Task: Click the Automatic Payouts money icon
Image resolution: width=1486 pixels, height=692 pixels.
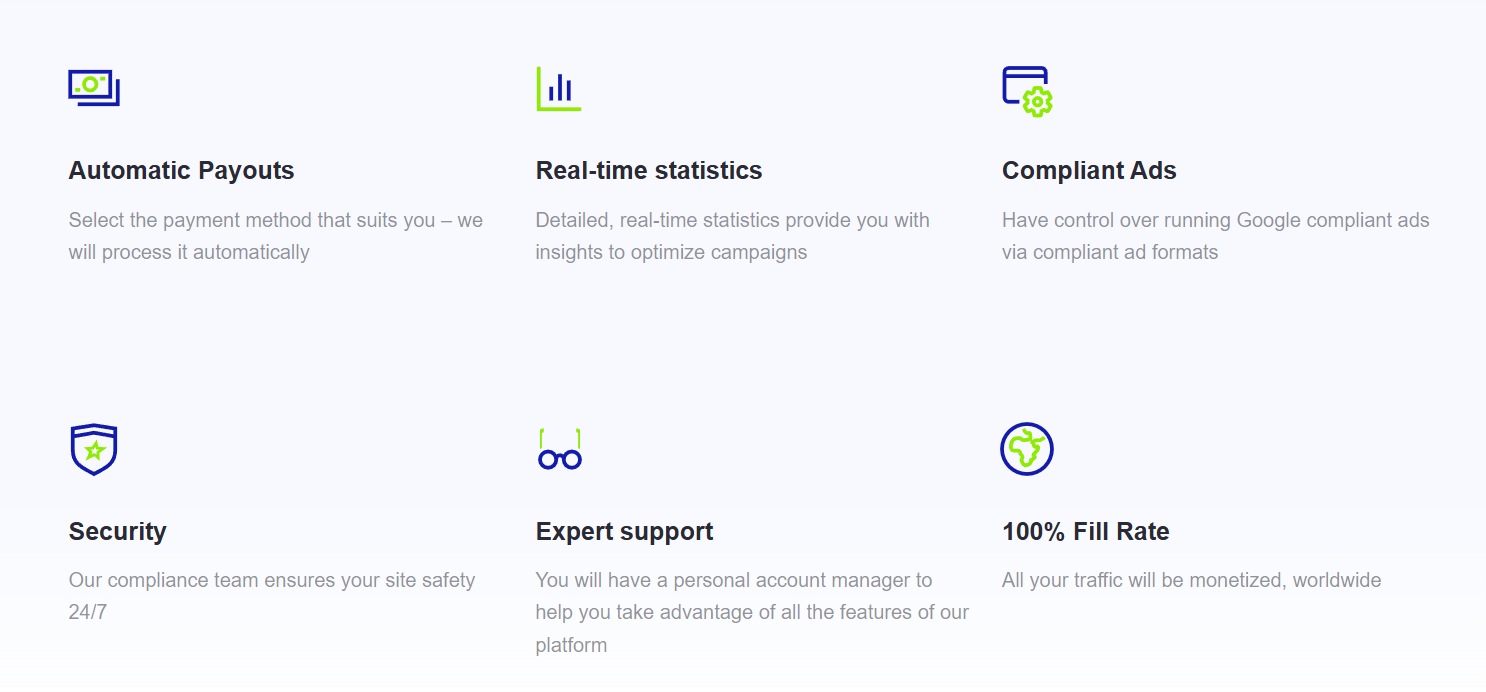Action: click(x=94, y=88)
